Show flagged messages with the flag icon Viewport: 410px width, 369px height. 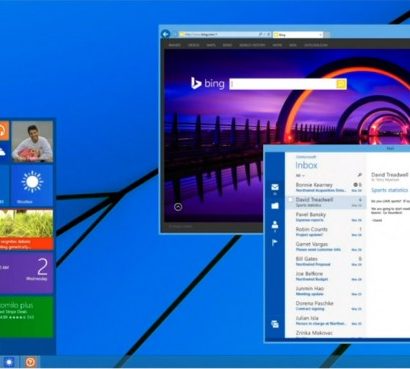click(275, 242)
